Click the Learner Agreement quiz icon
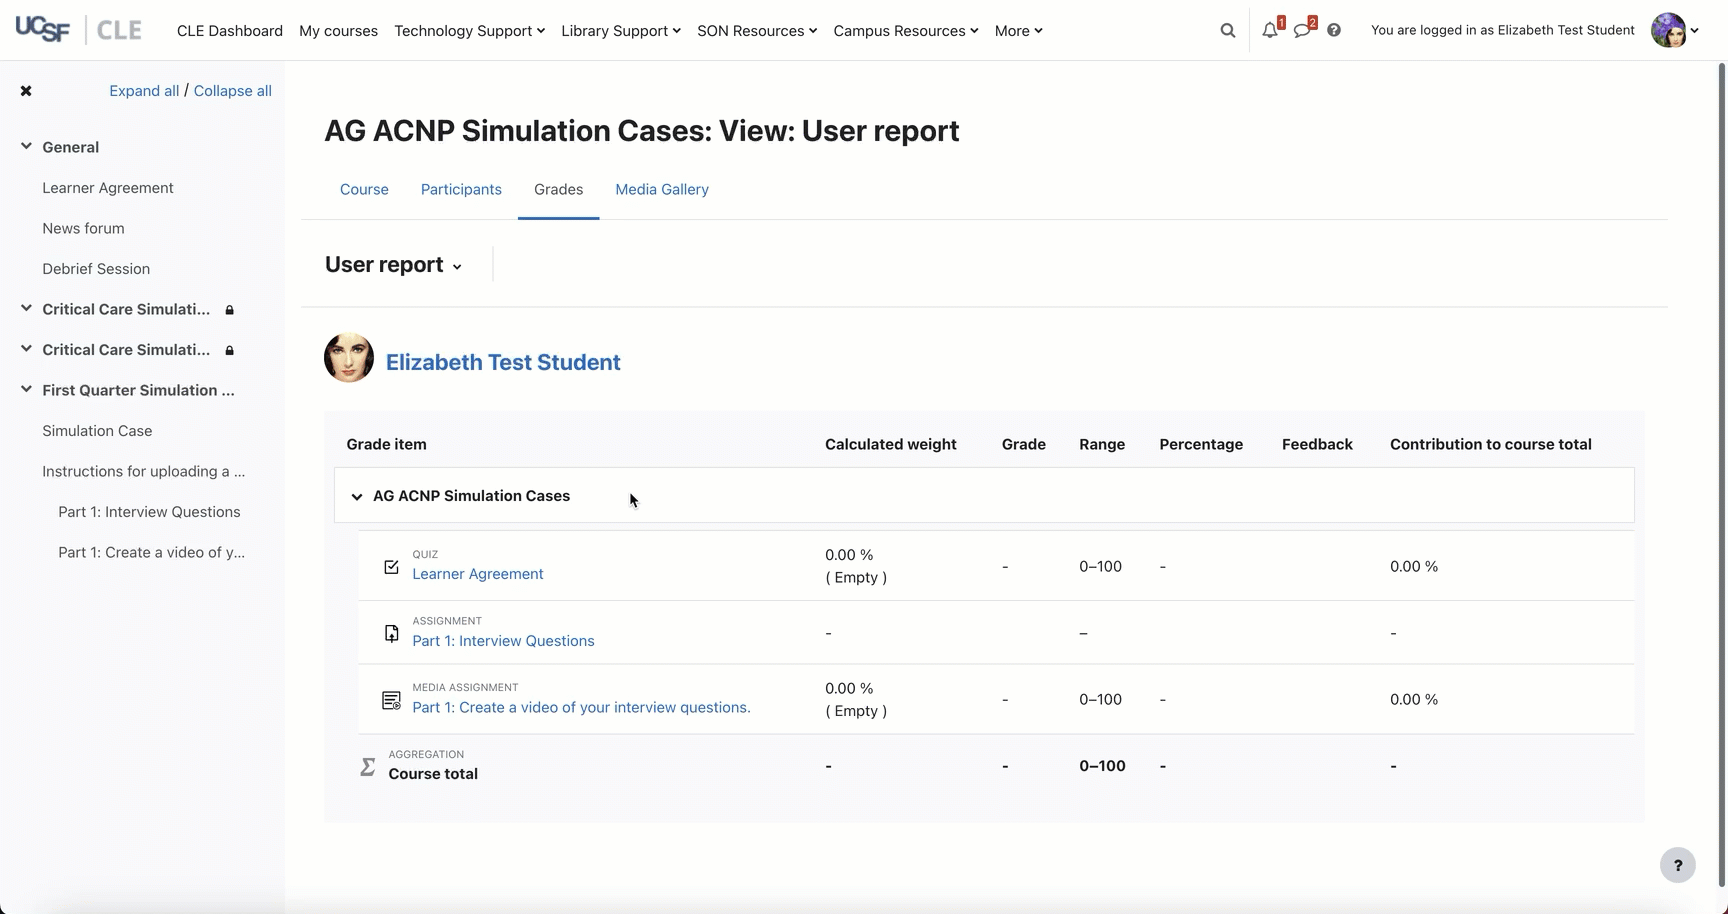Viewport: 1728px width, 914px height. pos(391,567)
